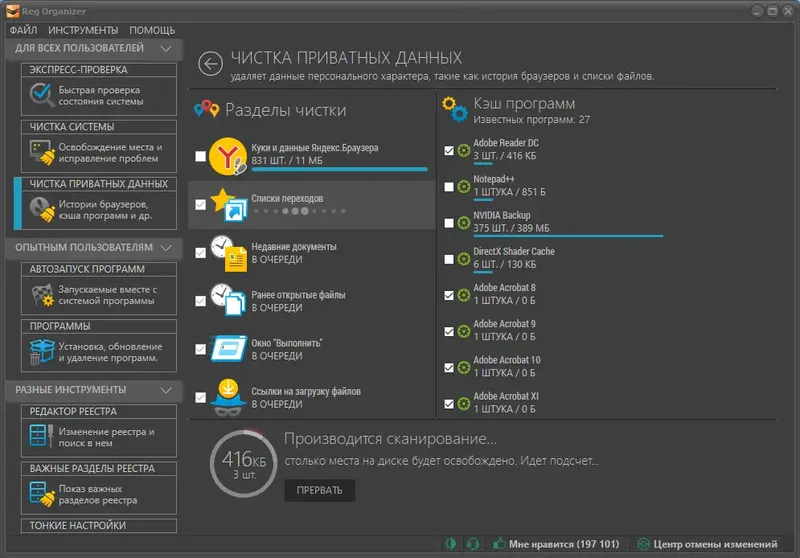
Task: Click the file download links icon
Action: [228, 397]
